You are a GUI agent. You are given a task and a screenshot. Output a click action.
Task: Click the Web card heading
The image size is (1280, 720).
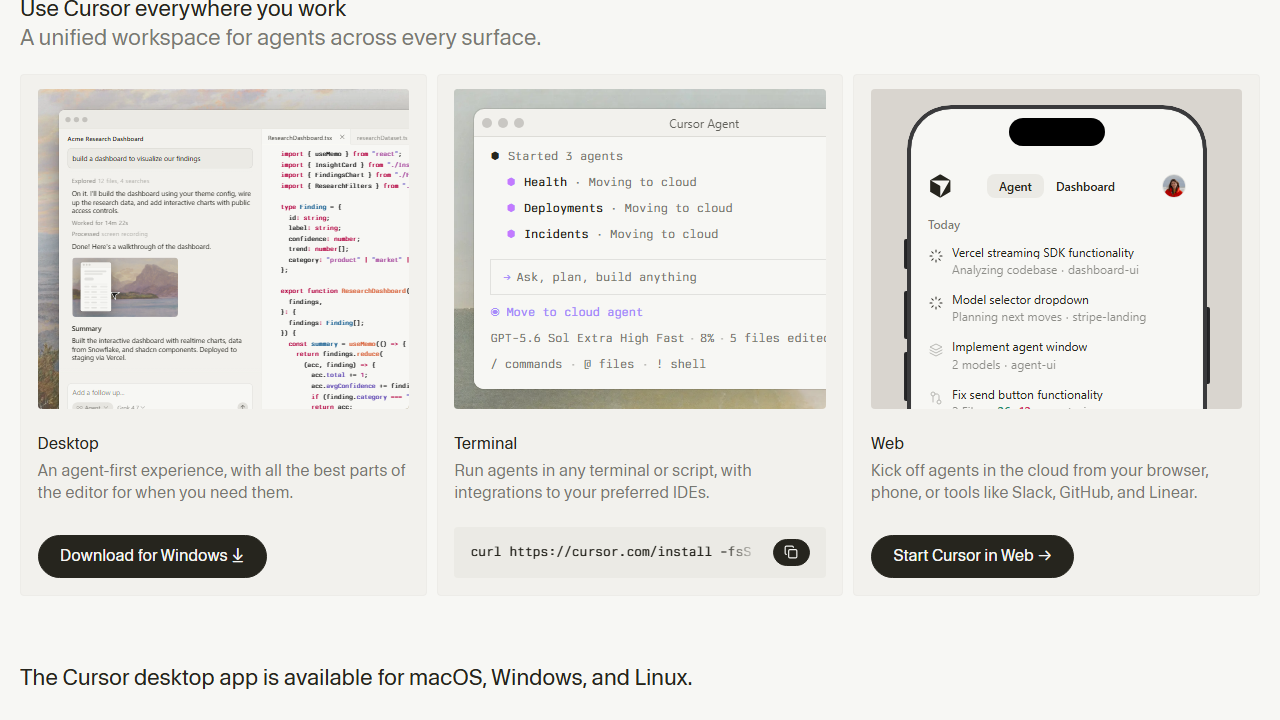pyautogui.click(x=887, y=443)
